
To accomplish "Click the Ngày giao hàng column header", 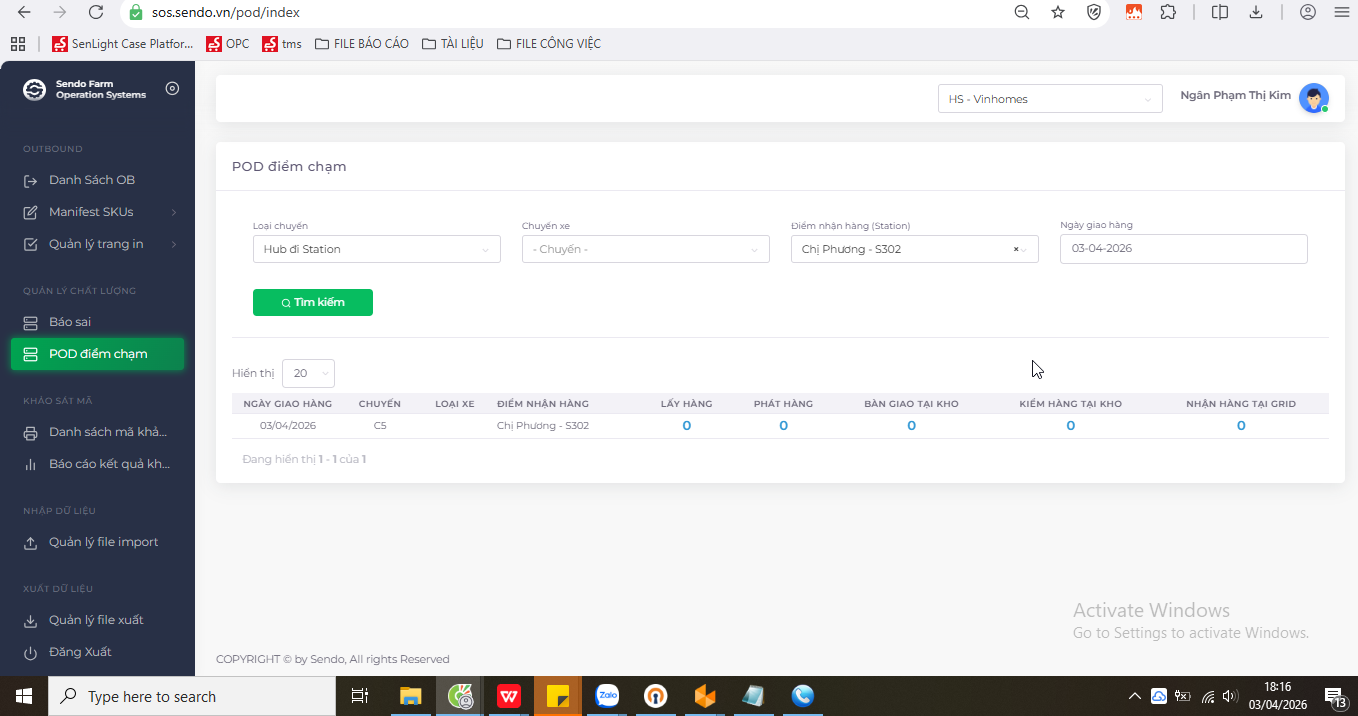I will click(287, 404).
